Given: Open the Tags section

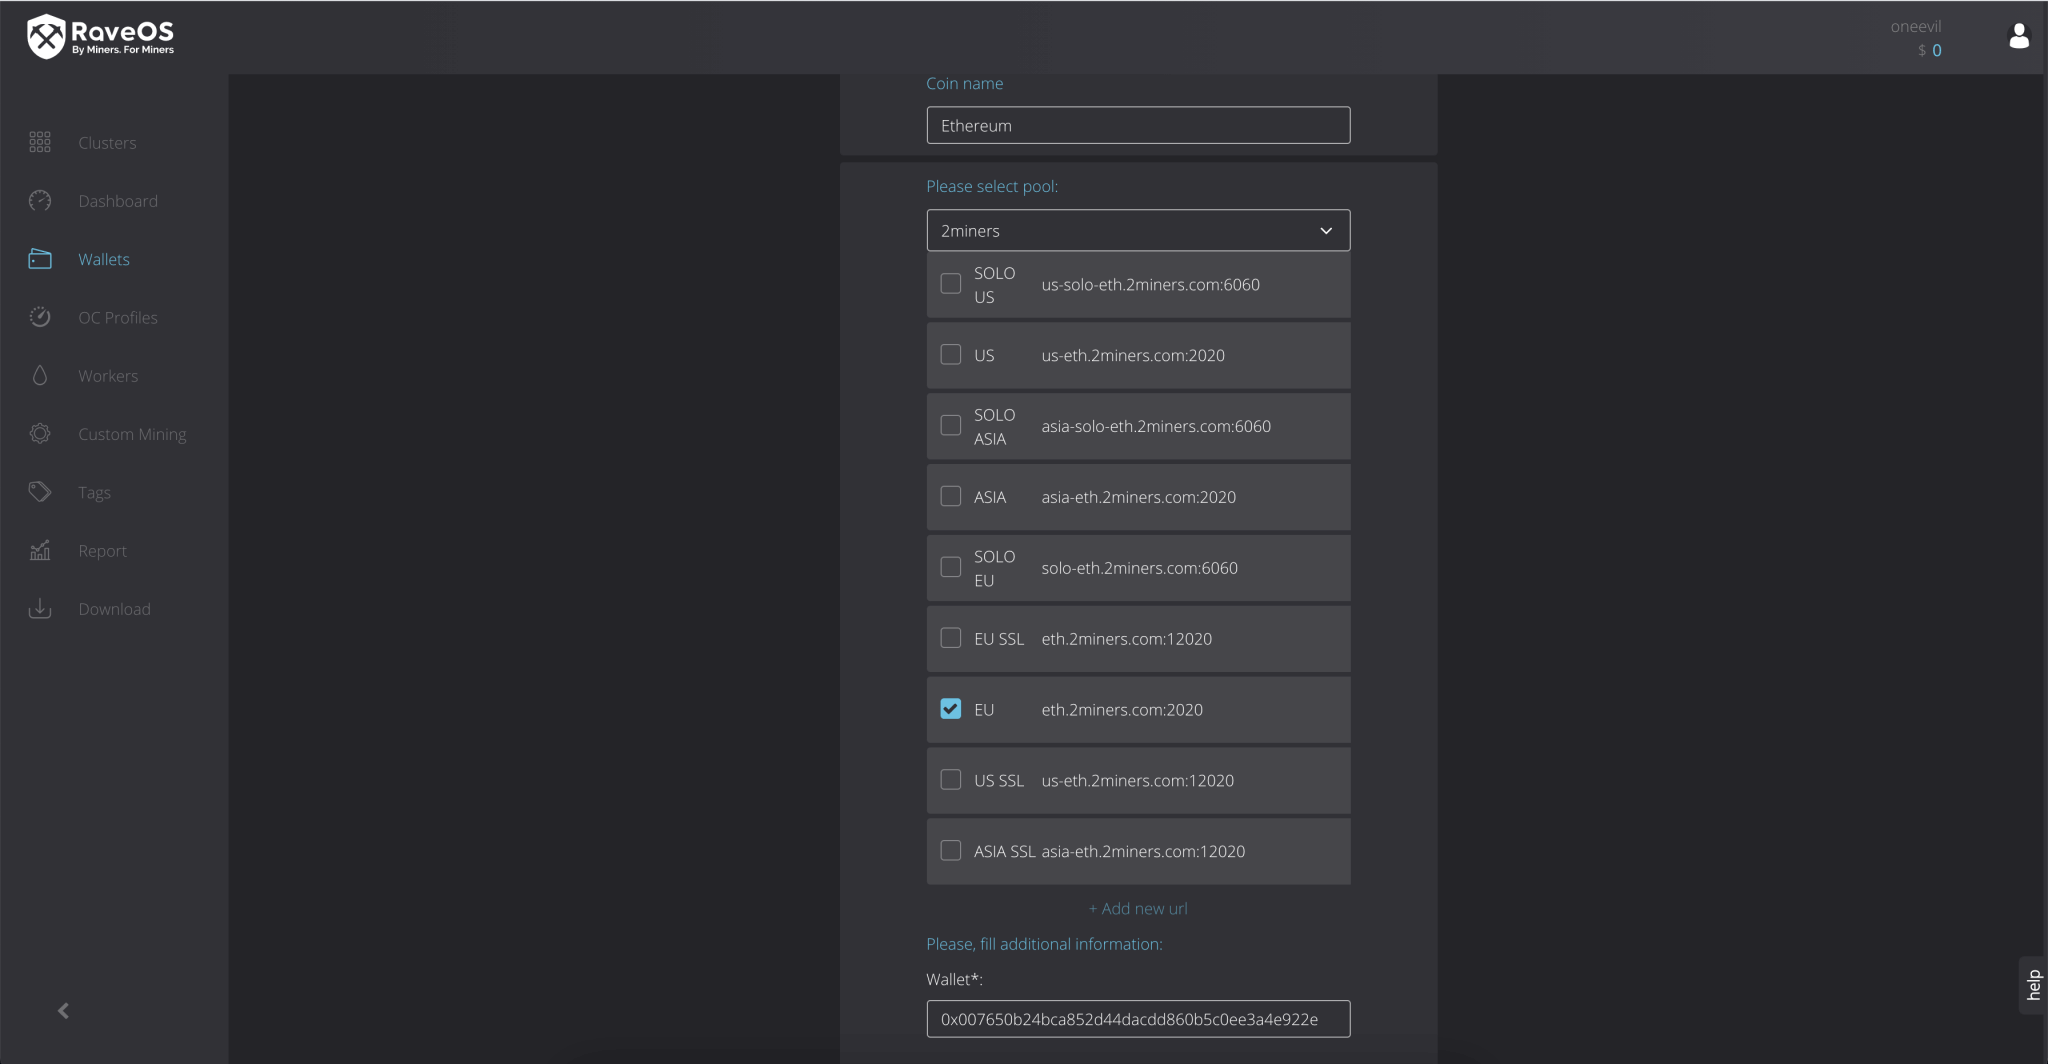Looking at the screenshot, I should click(94, 493).
